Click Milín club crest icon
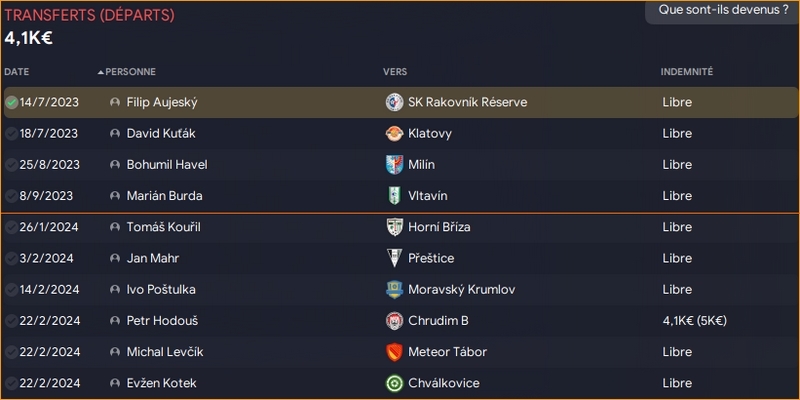The height and width of the screenshot is (400, 800). tap(393, 164)
